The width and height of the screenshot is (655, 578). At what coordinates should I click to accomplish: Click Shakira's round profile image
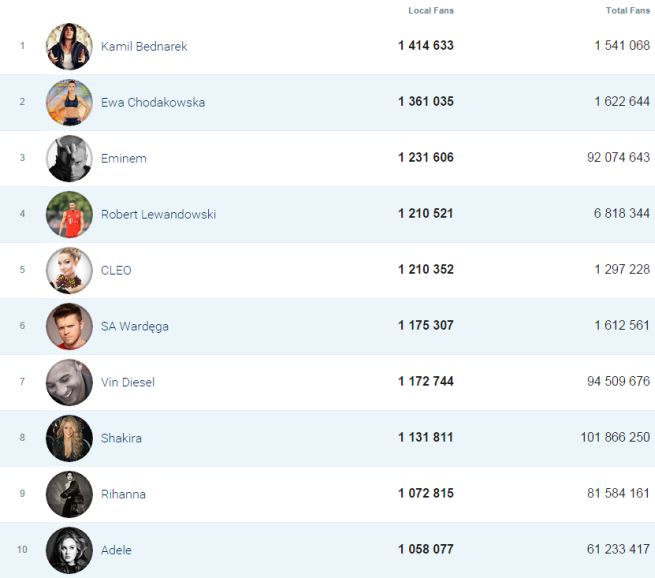click(x=69, y=438)
